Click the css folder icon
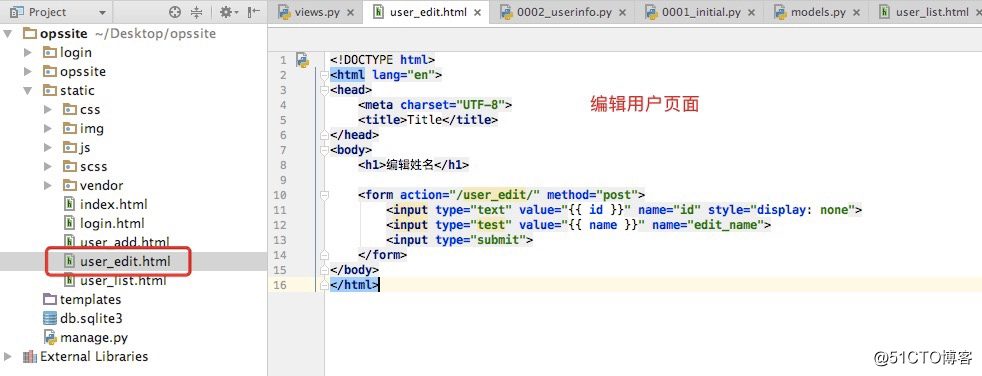Viewport: 982px width, 376px height. [x=70, y=110]
